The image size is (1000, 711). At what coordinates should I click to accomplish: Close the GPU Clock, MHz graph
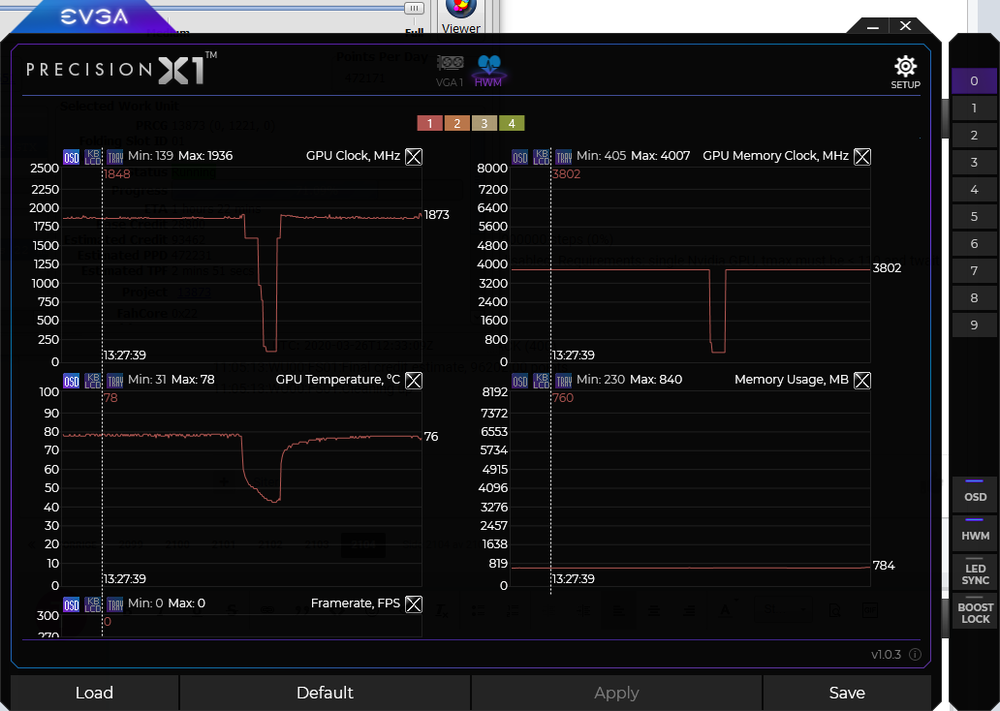414,157
